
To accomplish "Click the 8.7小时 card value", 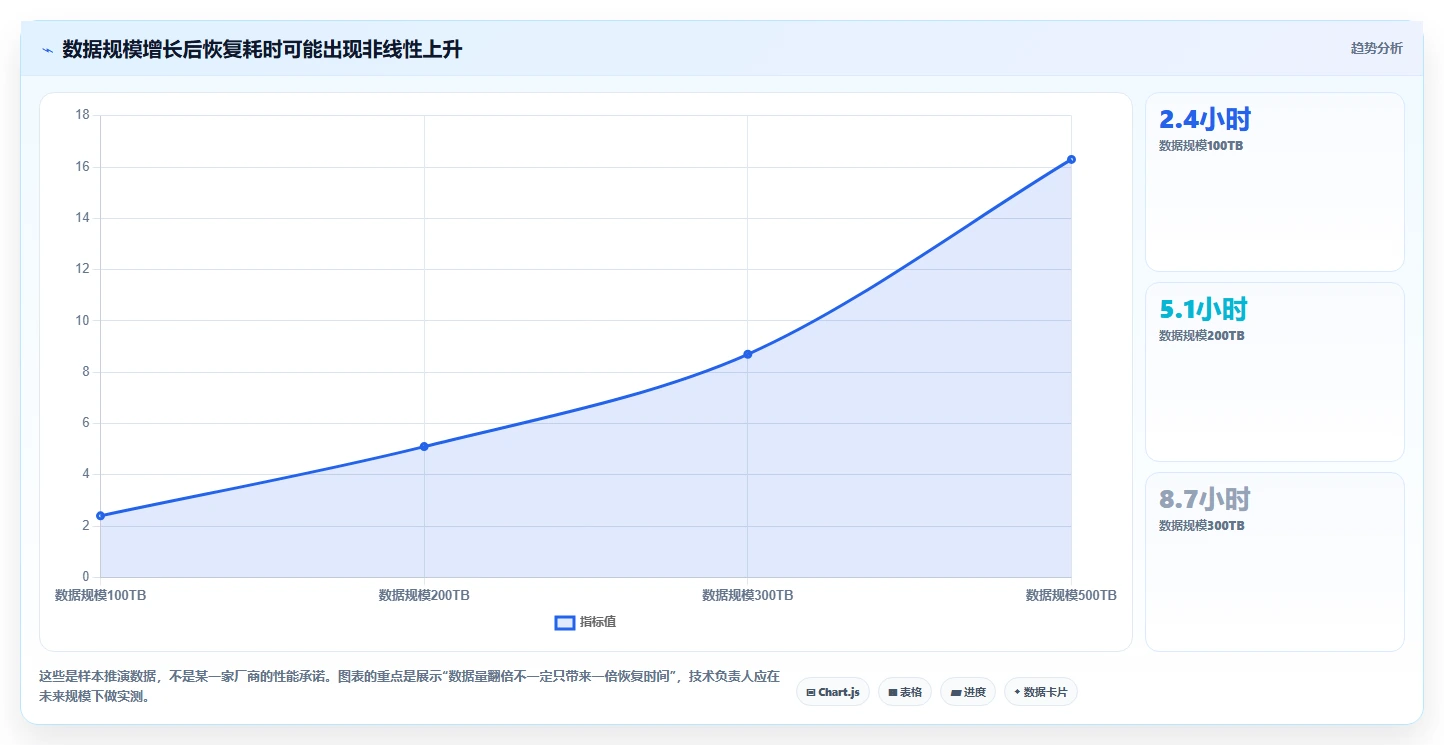I will pos(1205,499).
